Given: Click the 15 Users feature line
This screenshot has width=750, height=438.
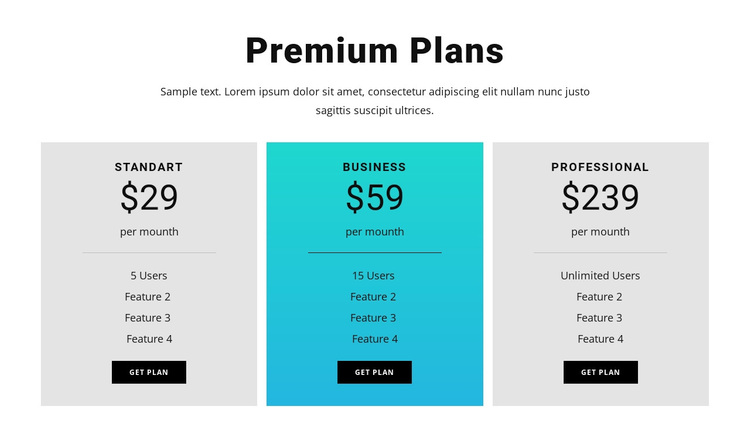Looking at the screenshot, I should point(374,276).
